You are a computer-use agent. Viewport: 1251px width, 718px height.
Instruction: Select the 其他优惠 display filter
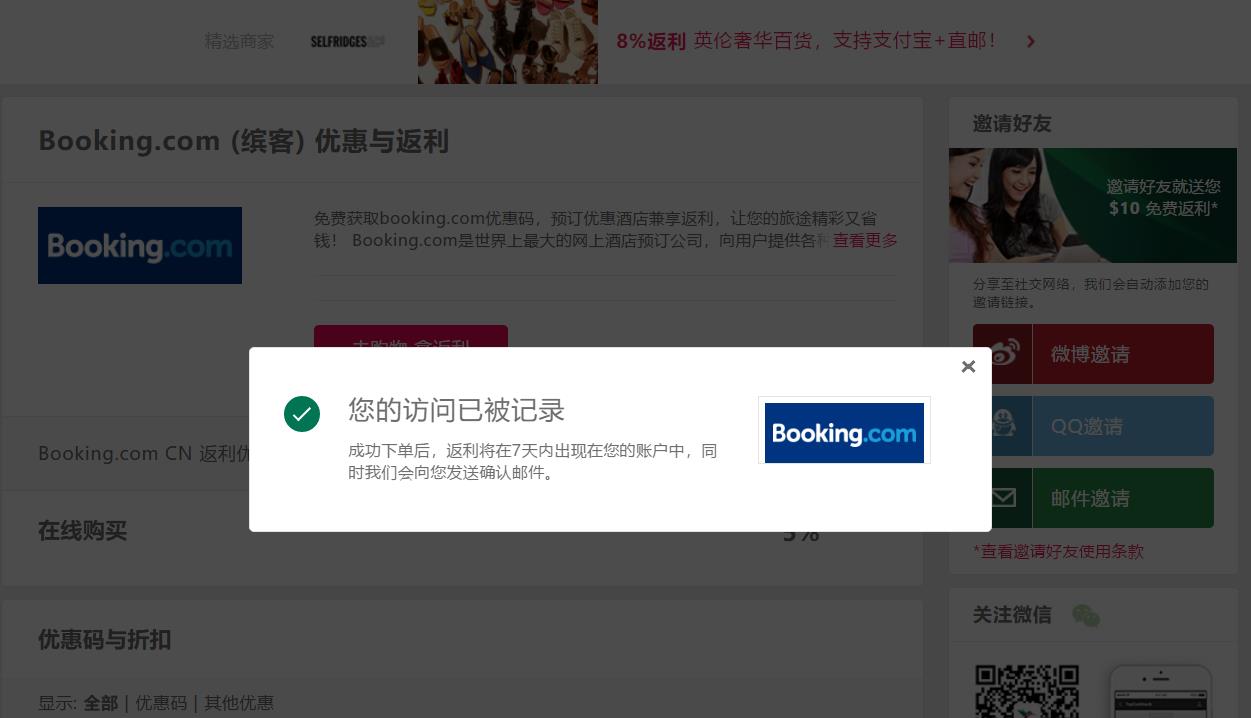coord(238,703)
